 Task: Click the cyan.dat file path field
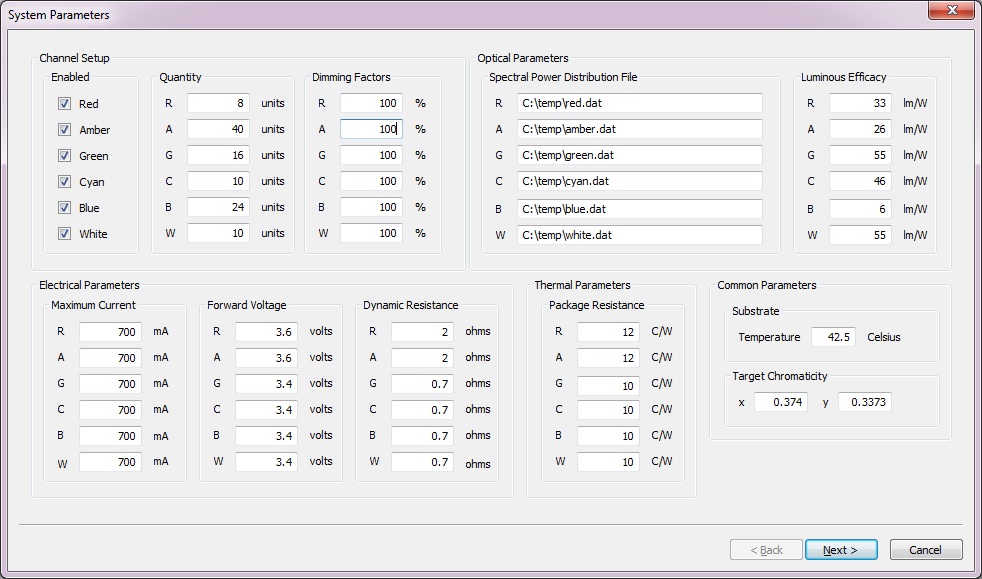pyautogui.click(x=640, y=181)
